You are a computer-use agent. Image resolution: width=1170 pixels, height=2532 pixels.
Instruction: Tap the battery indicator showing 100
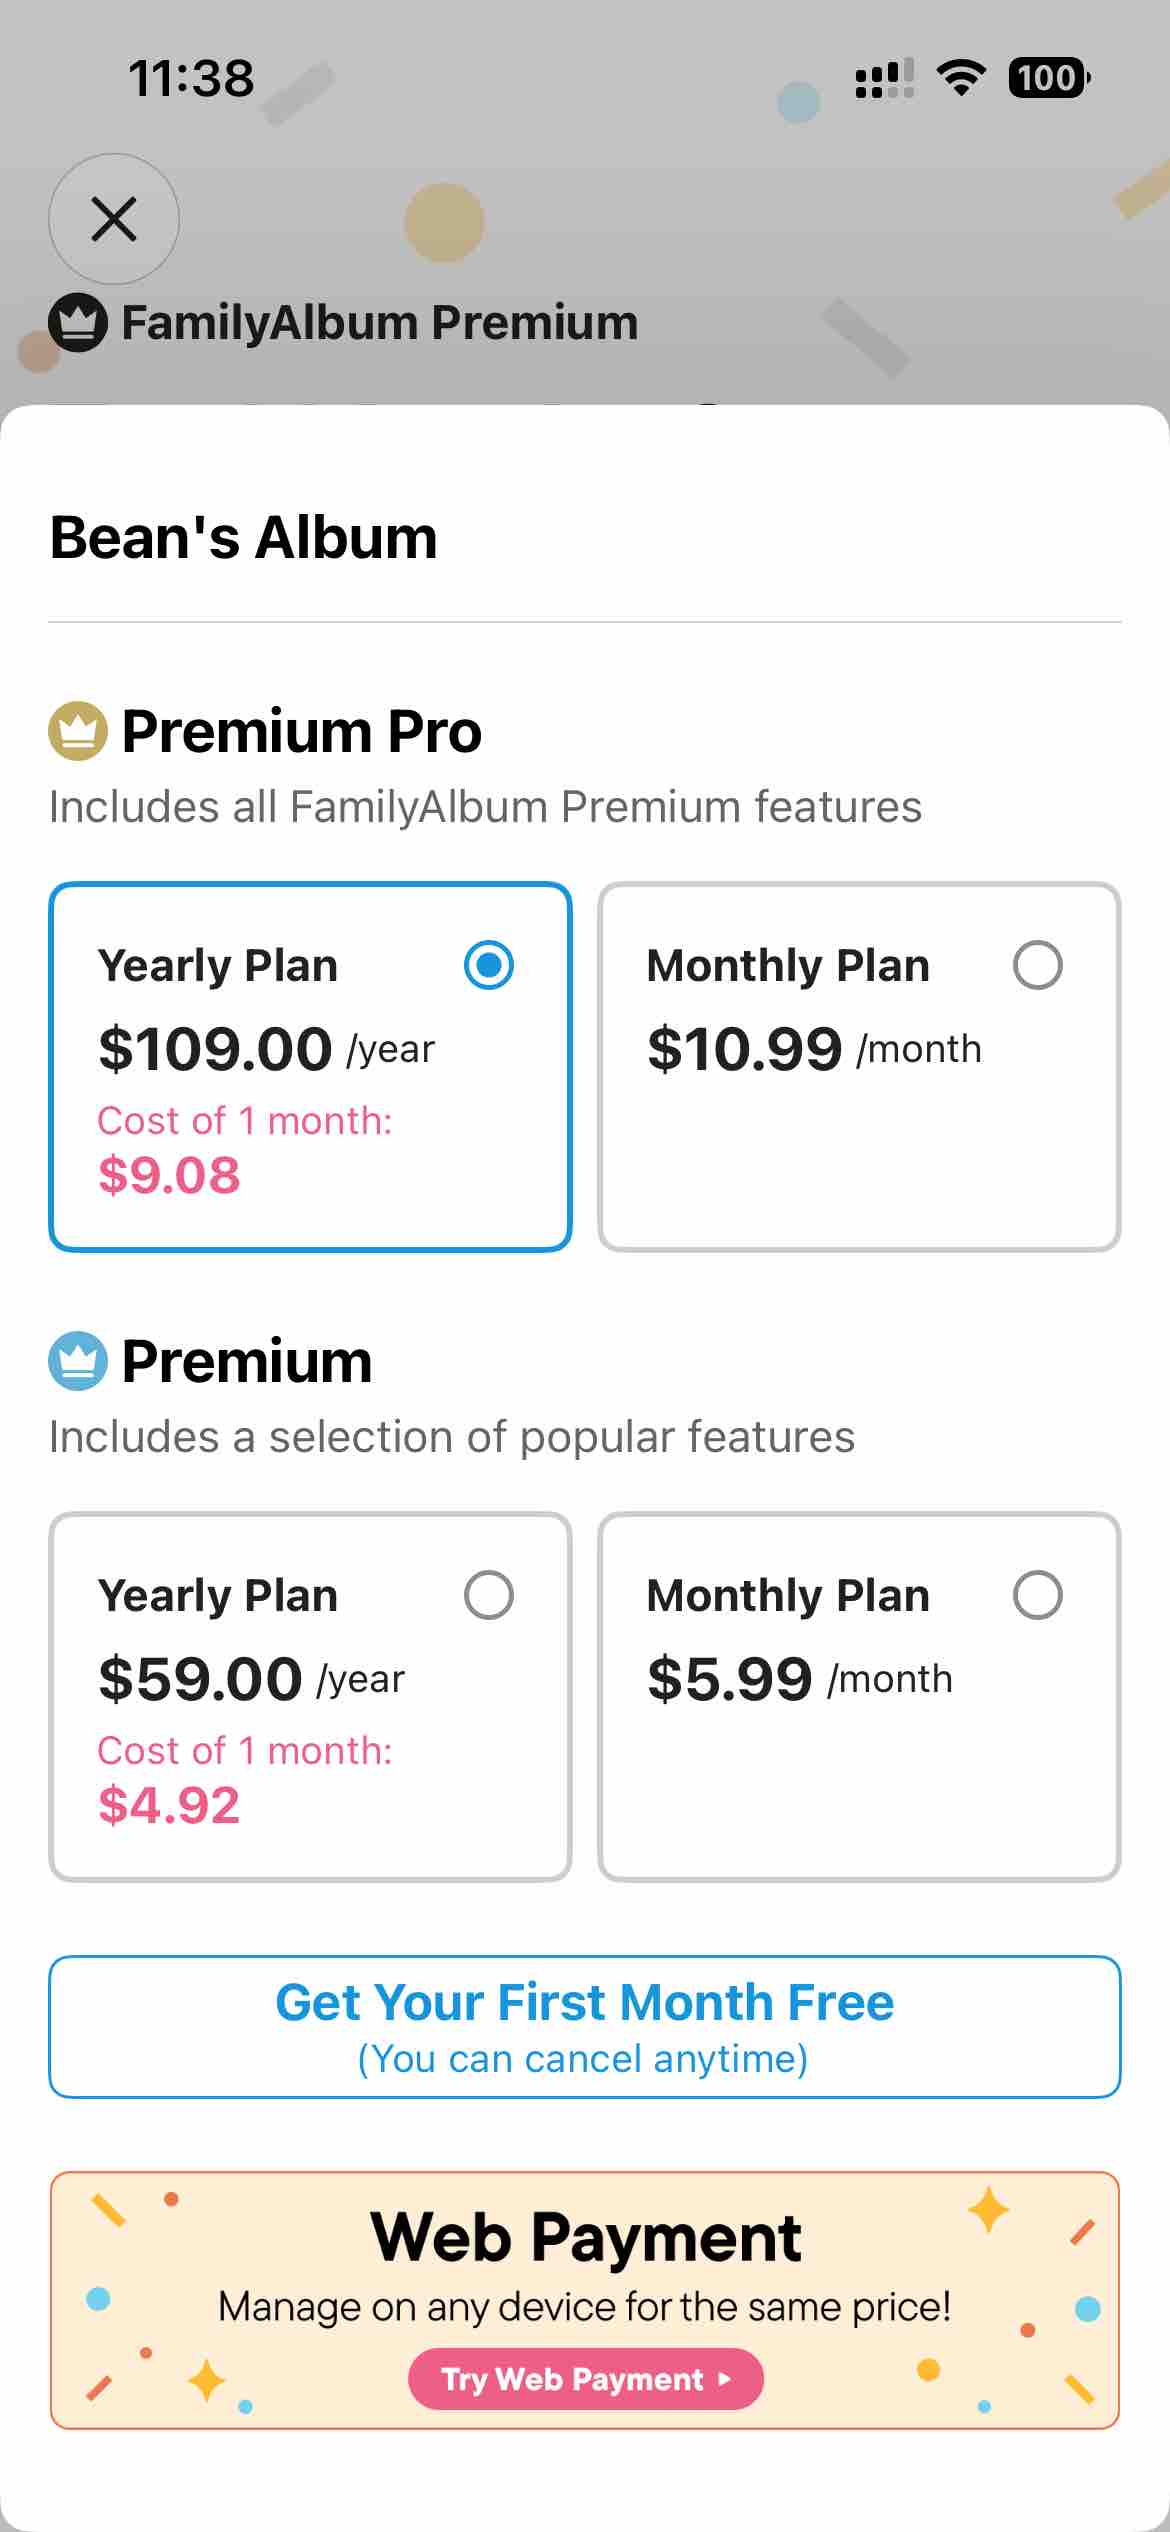1049,78
